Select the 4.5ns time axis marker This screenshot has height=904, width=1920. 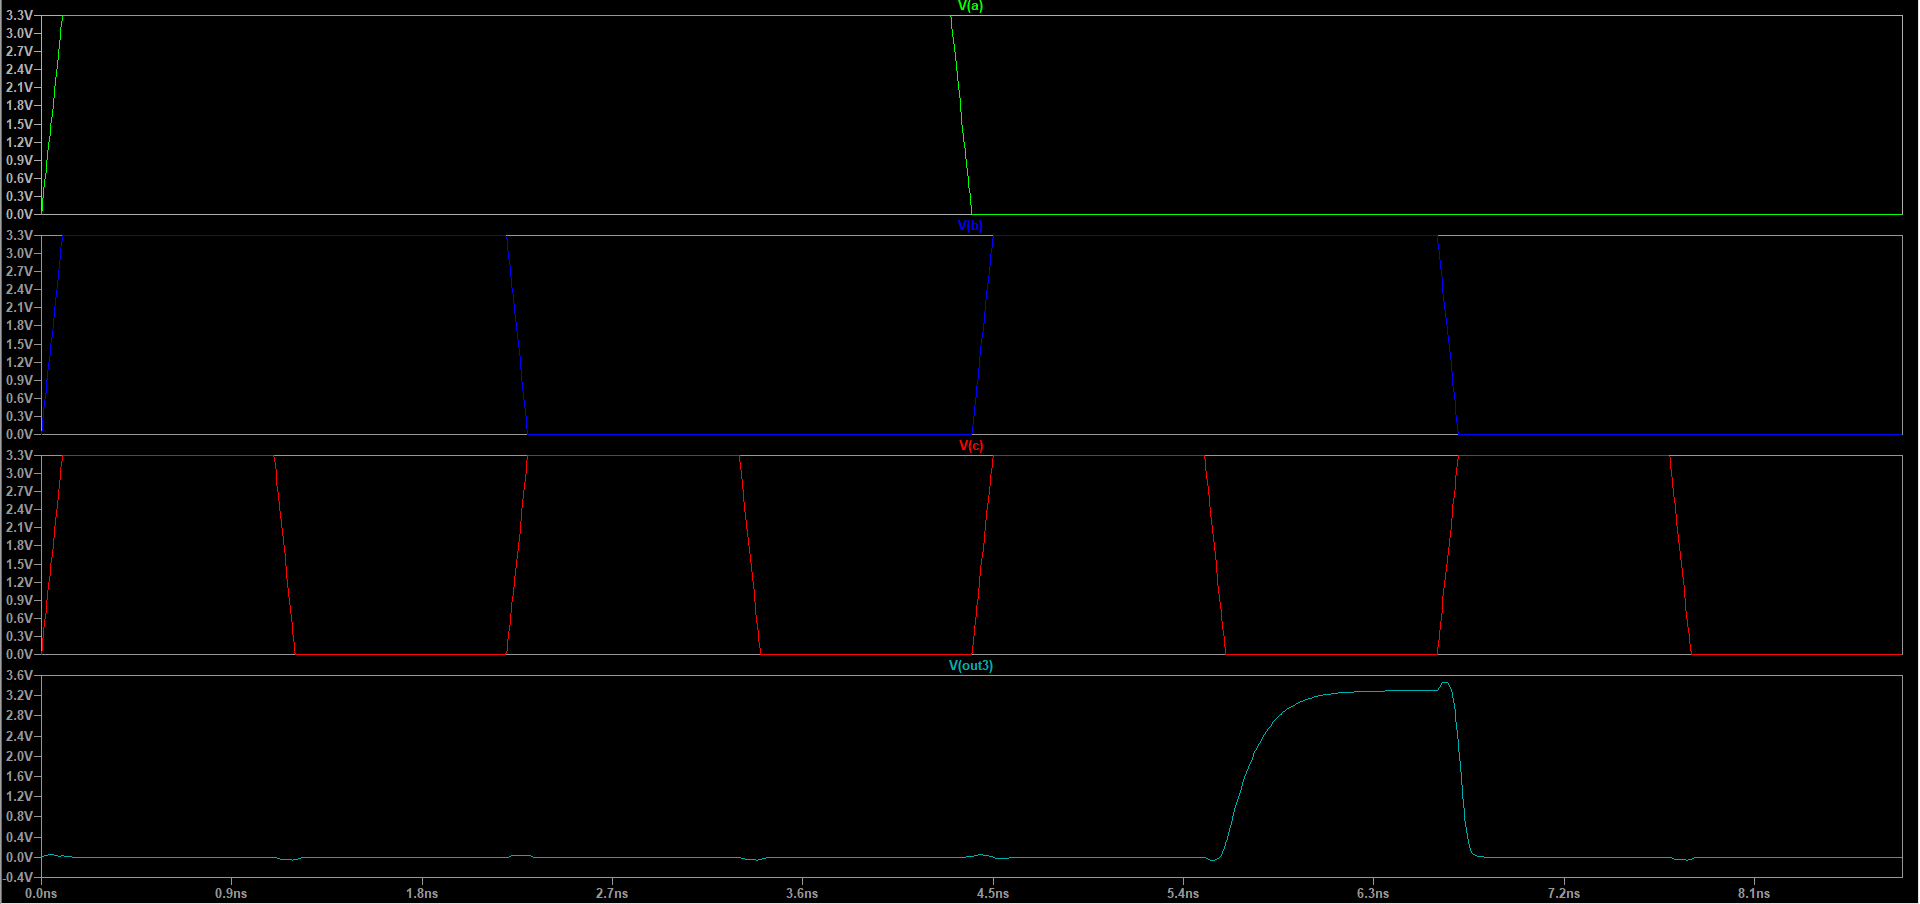pos(993,893)
